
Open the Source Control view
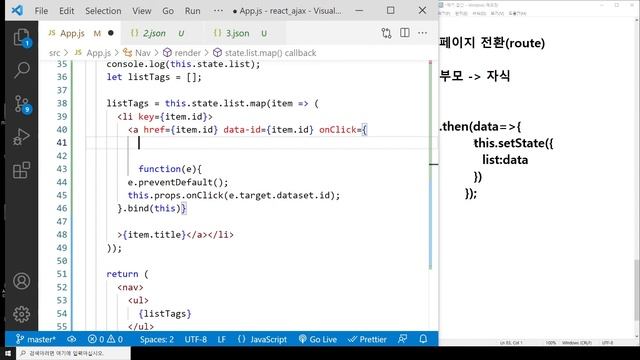[x=22, y=104]
